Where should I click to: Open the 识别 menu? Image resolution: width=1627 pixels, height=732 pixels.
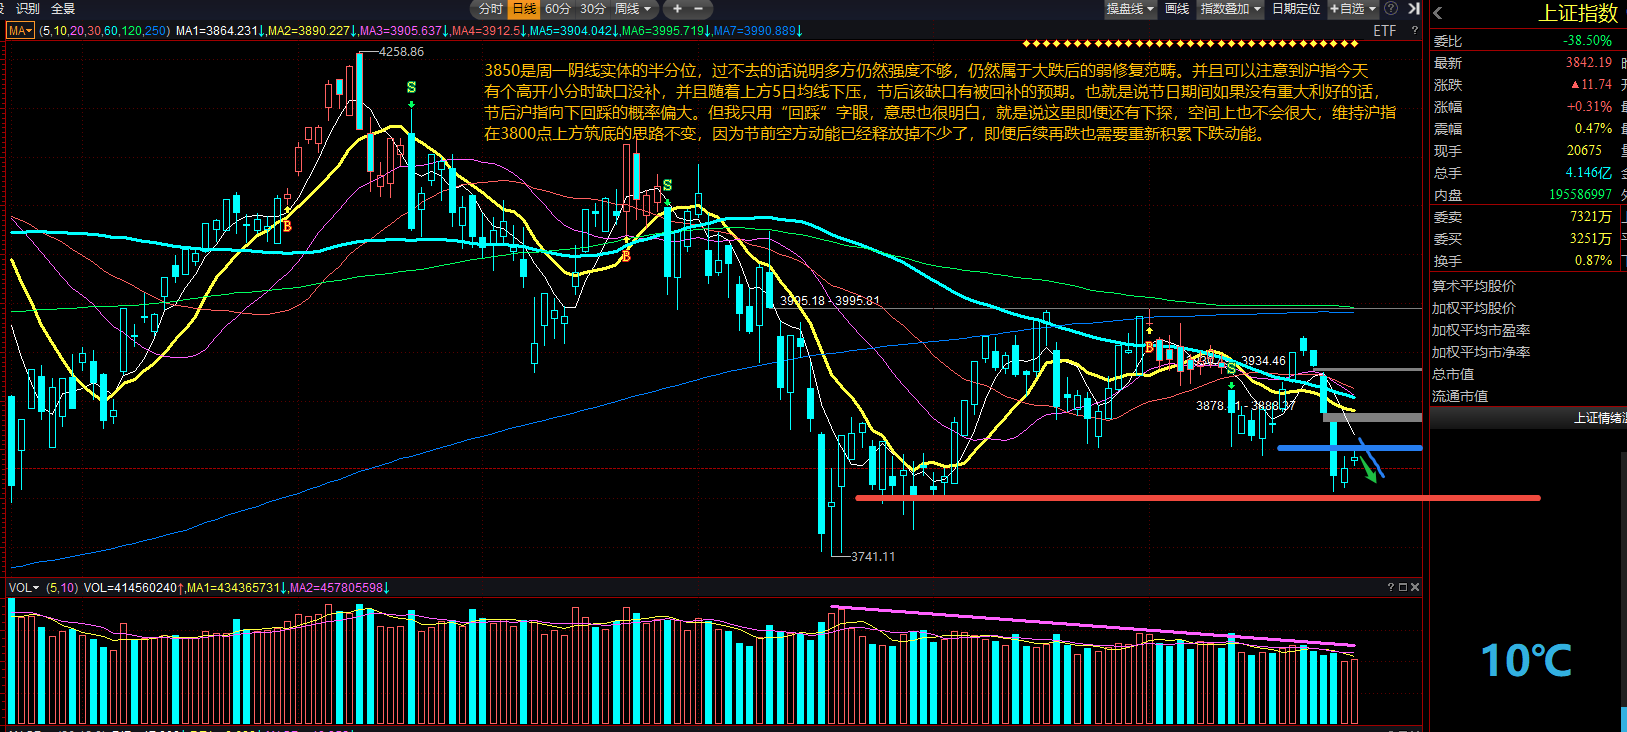tap(28, 8)
